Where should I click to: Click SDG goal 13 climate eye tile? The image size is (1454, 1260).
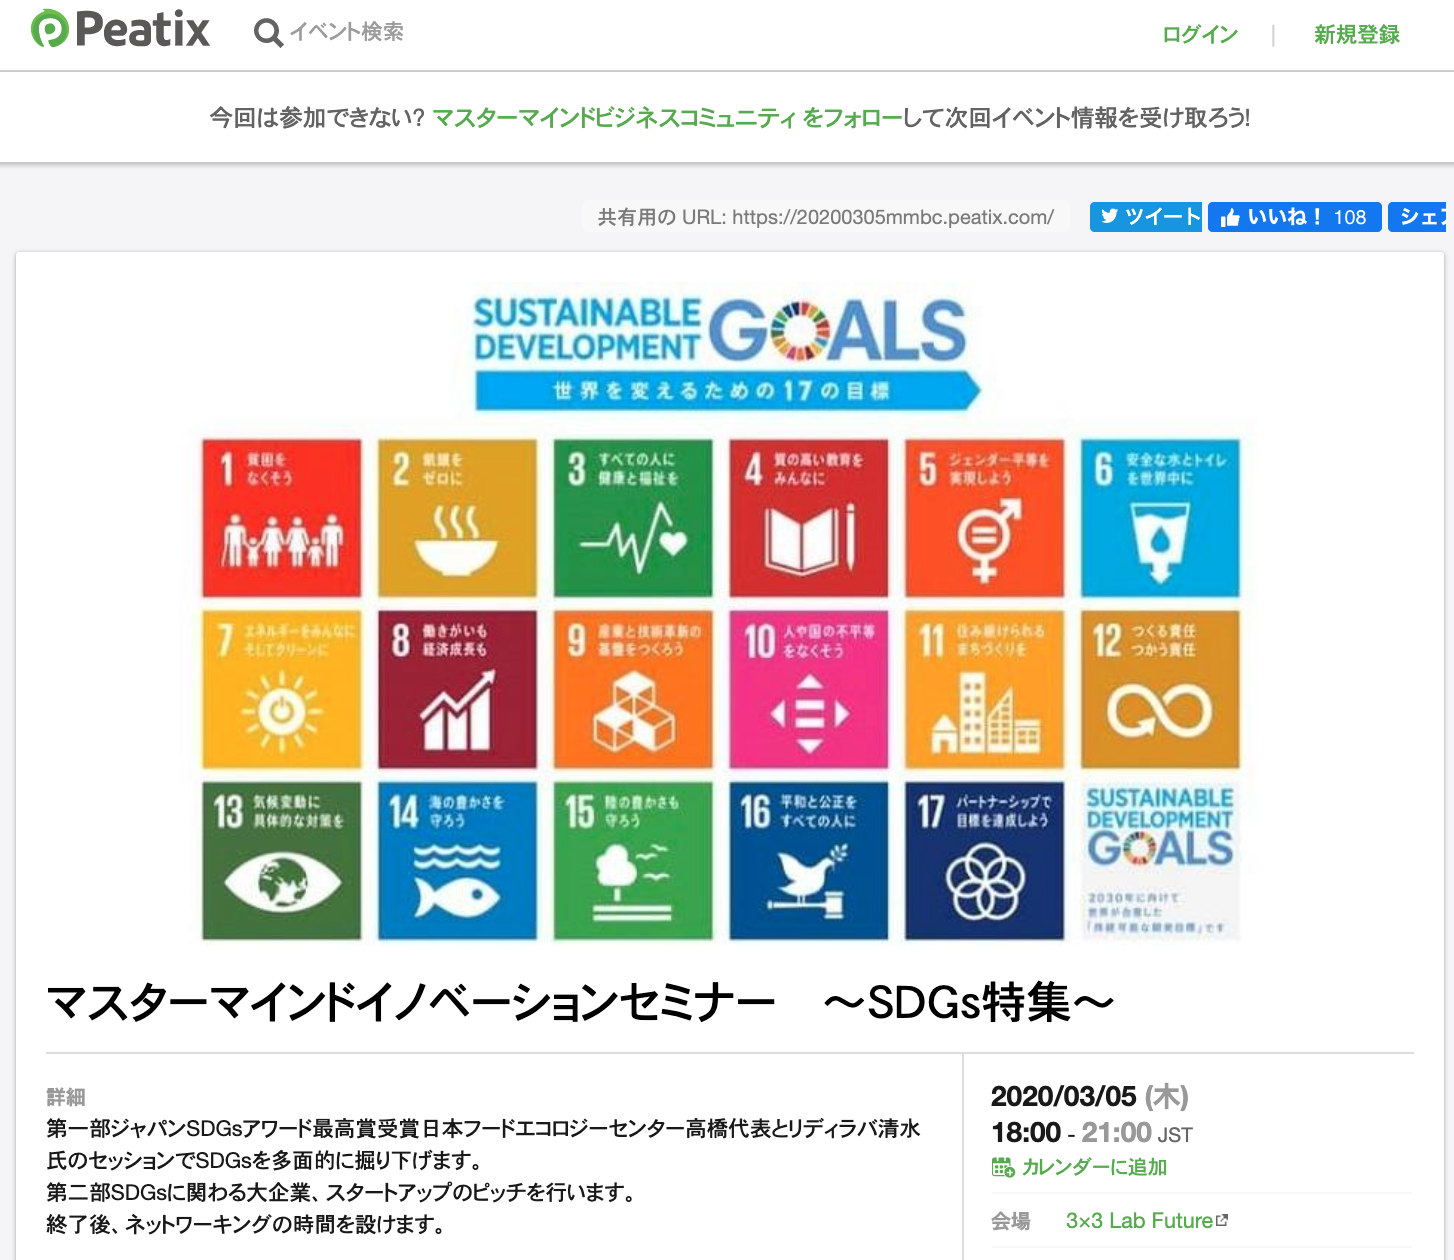282,861
